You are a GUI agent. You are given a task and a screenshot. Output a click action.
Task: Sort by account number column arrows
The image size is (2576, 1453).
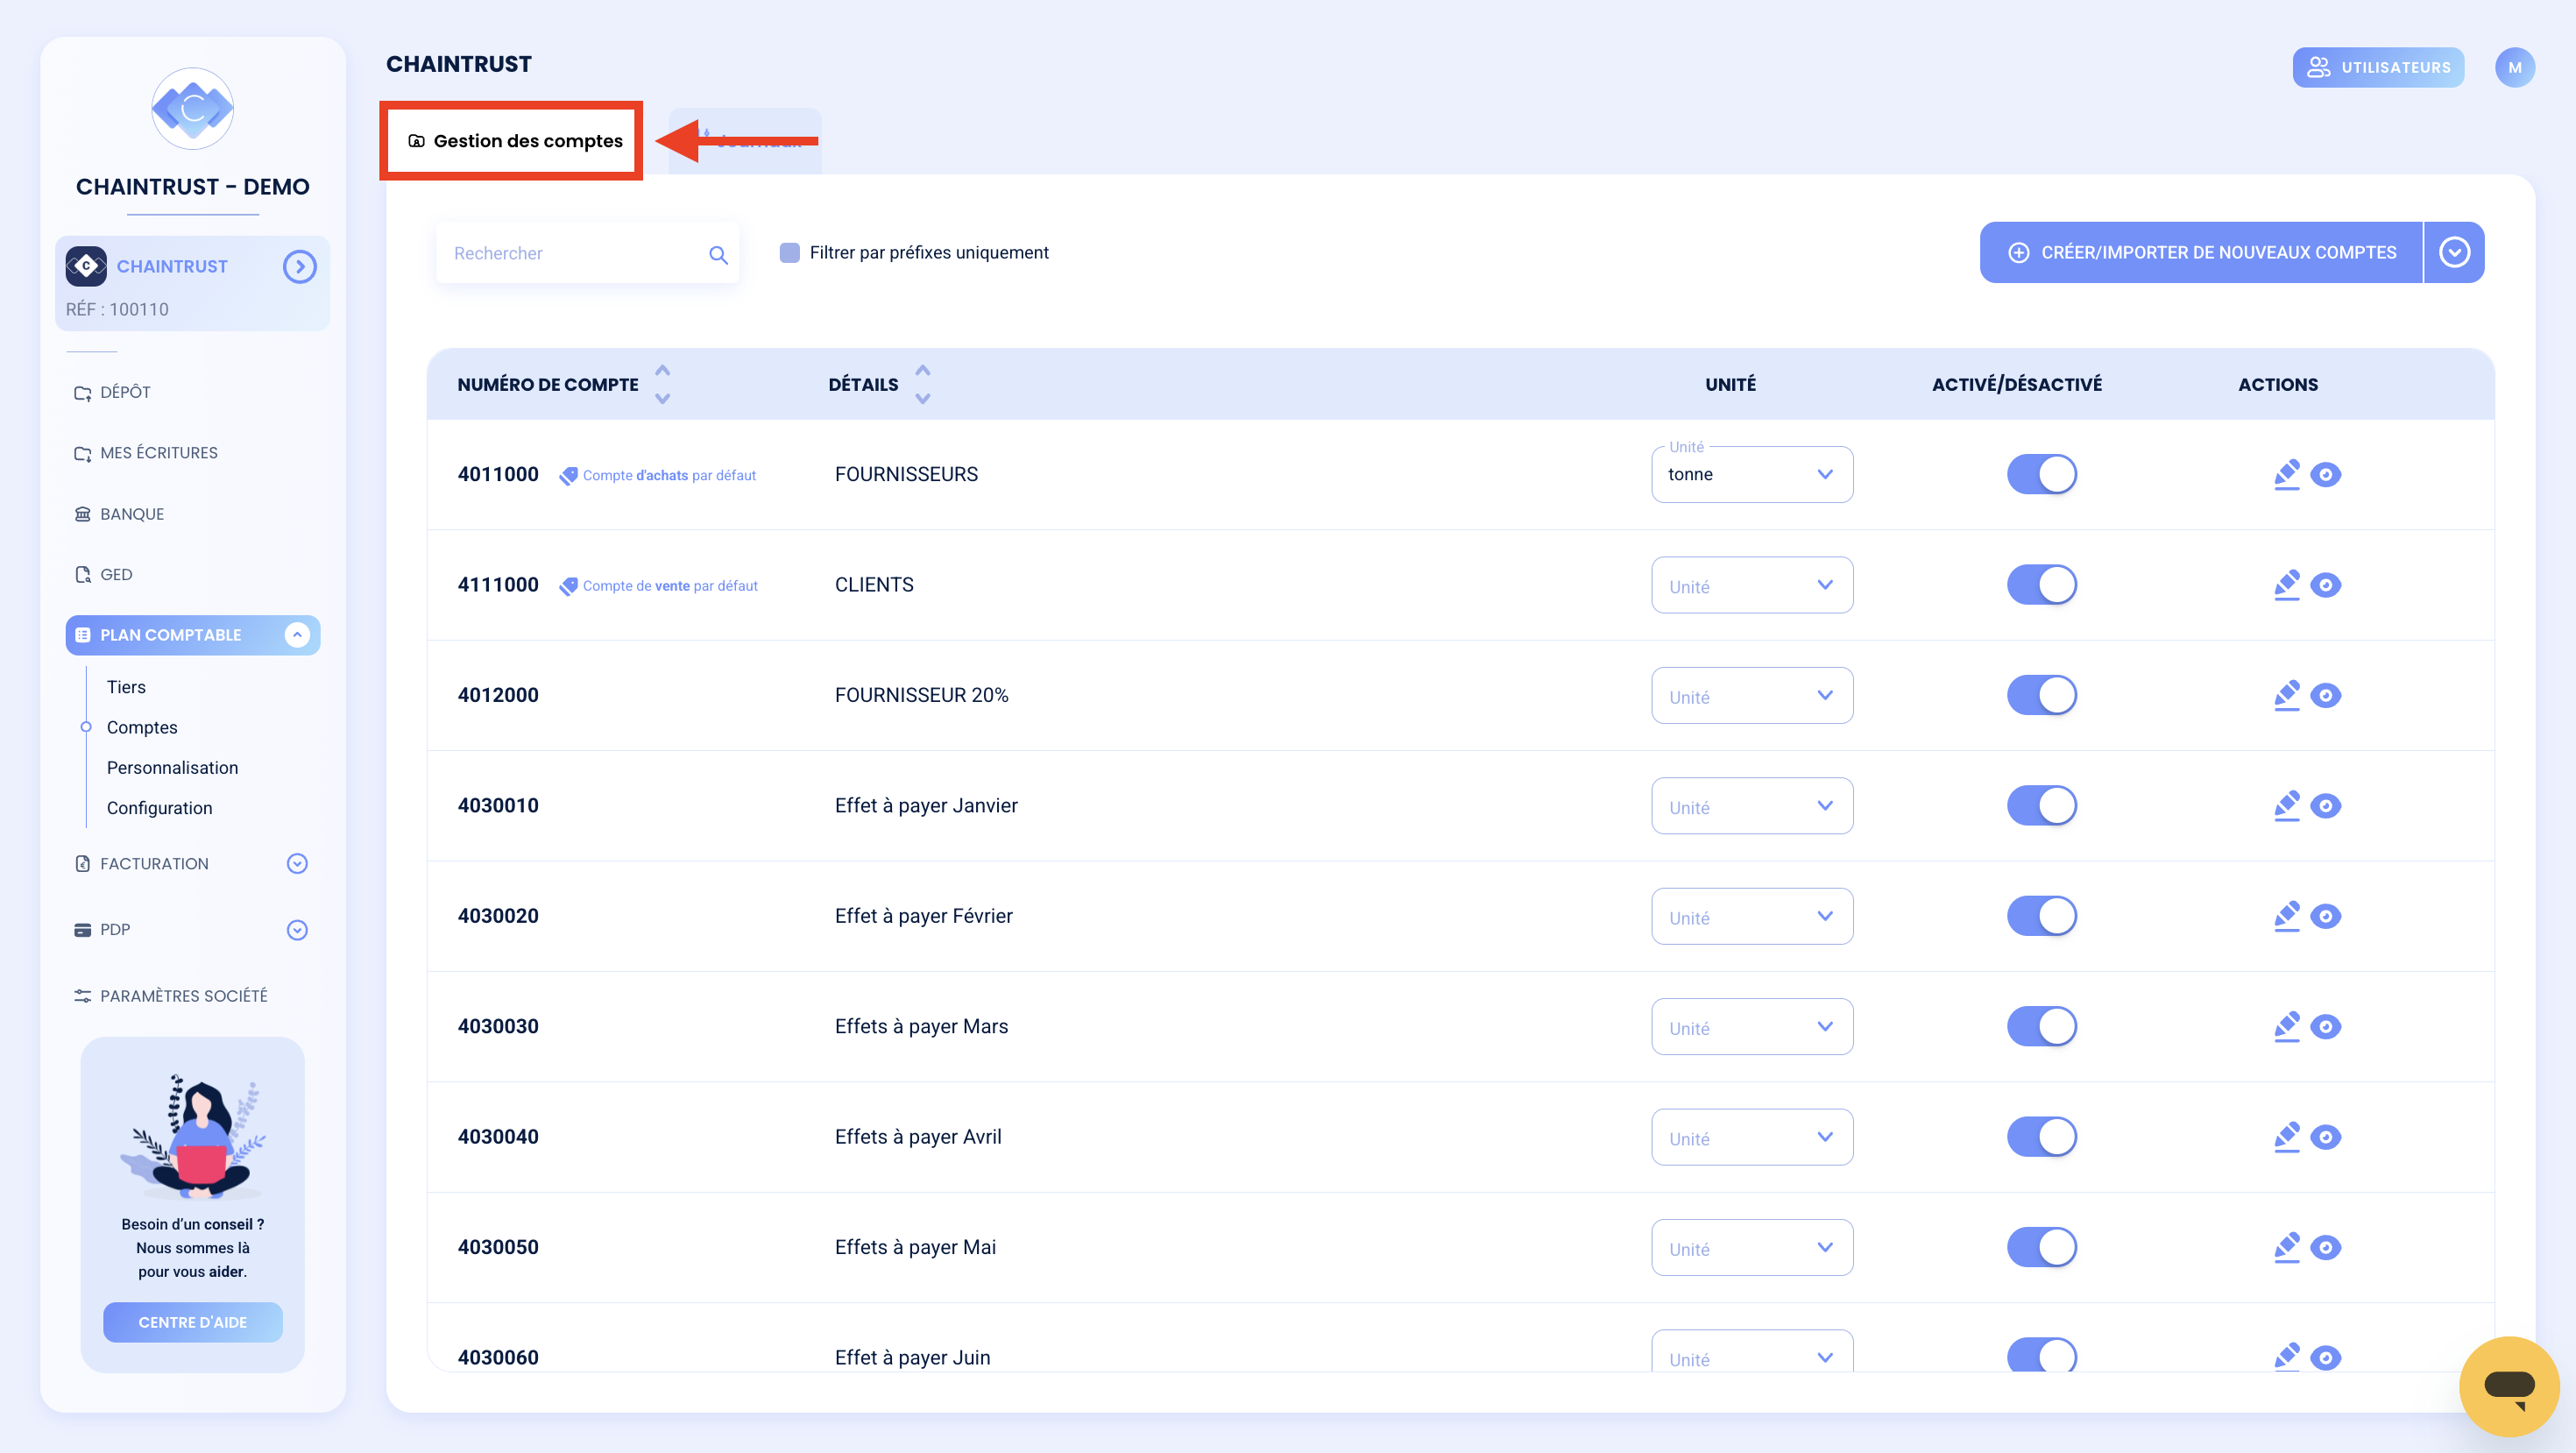(662, 384)
